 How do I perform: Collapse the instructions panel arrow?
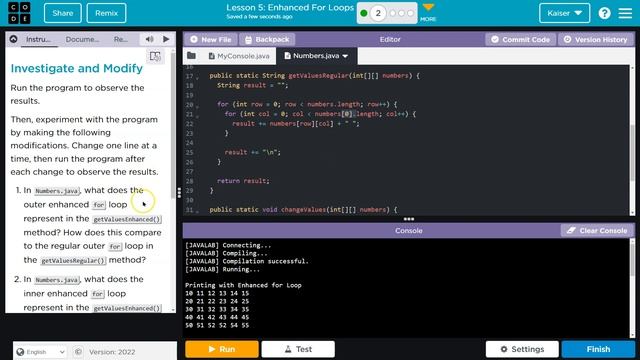13,39
